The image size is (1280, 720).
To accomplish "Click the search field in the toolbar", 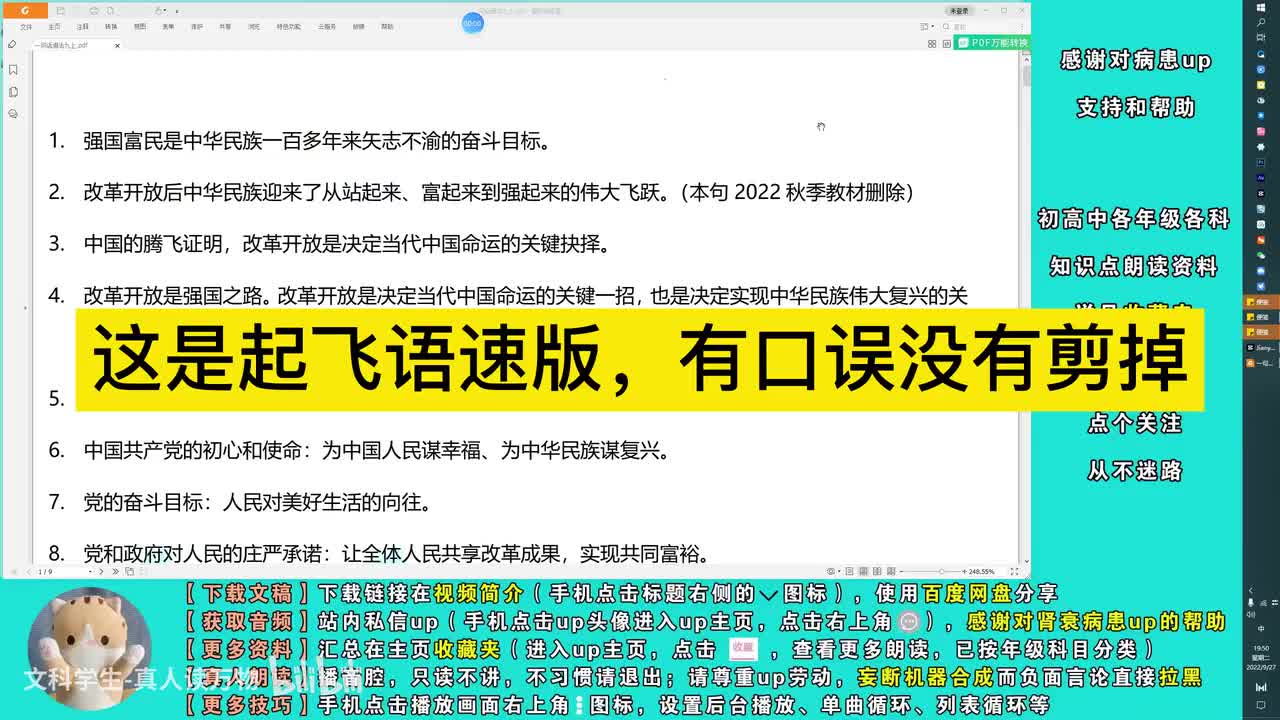I will (980, 27).
